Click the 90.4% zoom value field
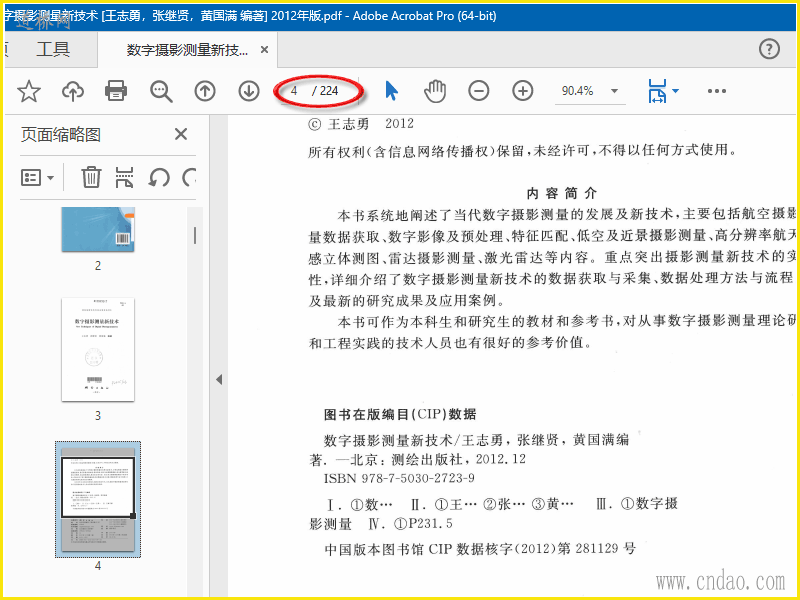Viewport: 800px width, 600px height. point(578,91)
